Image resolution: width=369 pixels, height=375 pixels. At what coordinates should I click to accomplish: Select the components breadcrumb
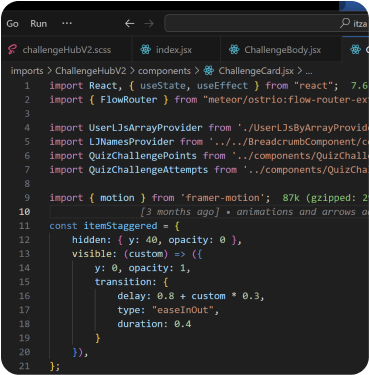coord(164,71)
